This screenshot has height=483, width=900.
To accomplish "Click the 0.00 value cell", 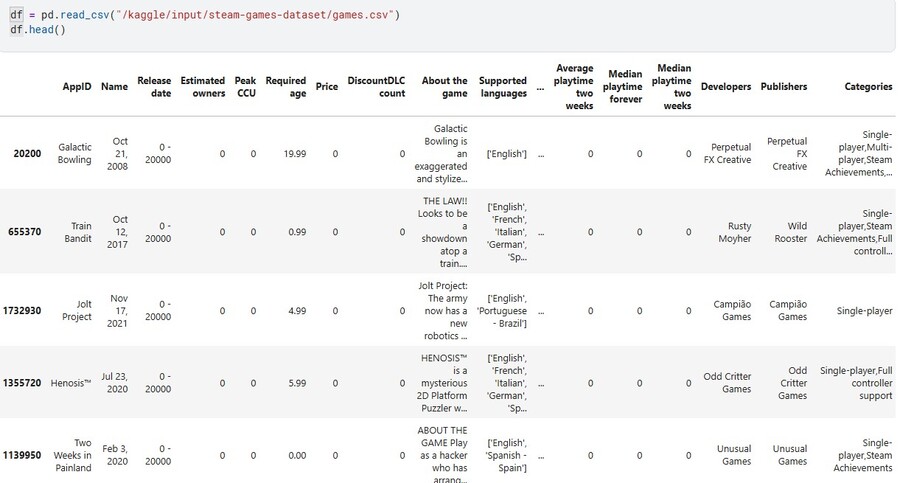I will click(297, 455).
